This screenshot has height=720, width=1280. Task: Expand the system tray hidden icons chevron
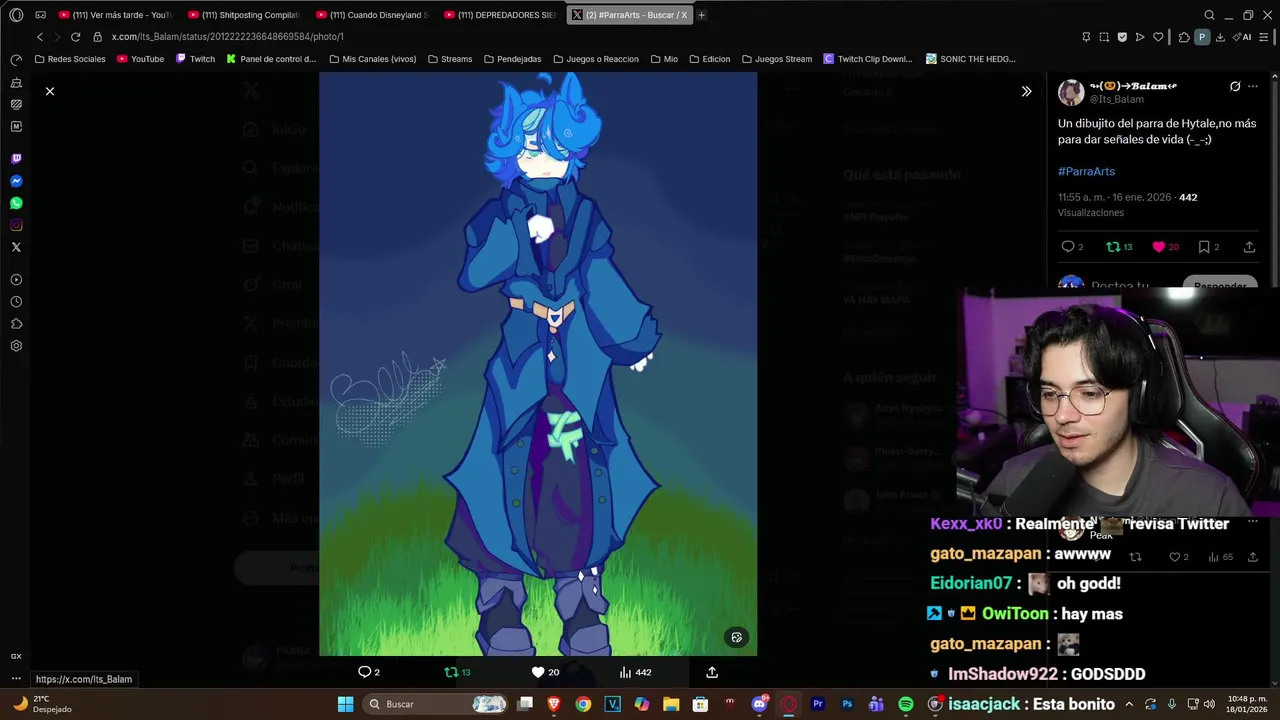point(1129,704)
